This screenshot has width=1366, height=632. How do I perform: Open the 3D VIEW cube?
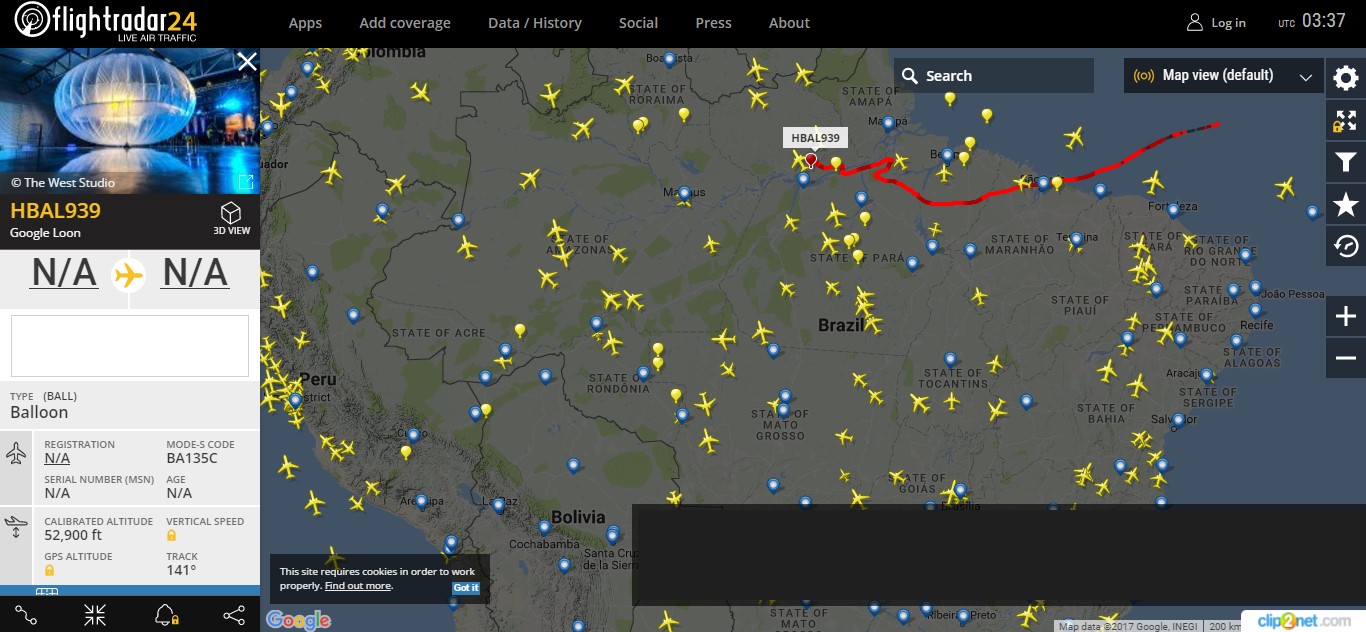pyautogui.click(x=231, y=218)
